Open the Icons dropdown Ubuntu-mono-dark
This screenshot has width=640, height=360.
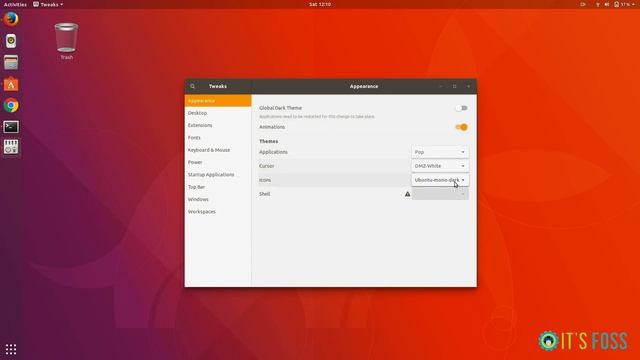tap(440, 180)
